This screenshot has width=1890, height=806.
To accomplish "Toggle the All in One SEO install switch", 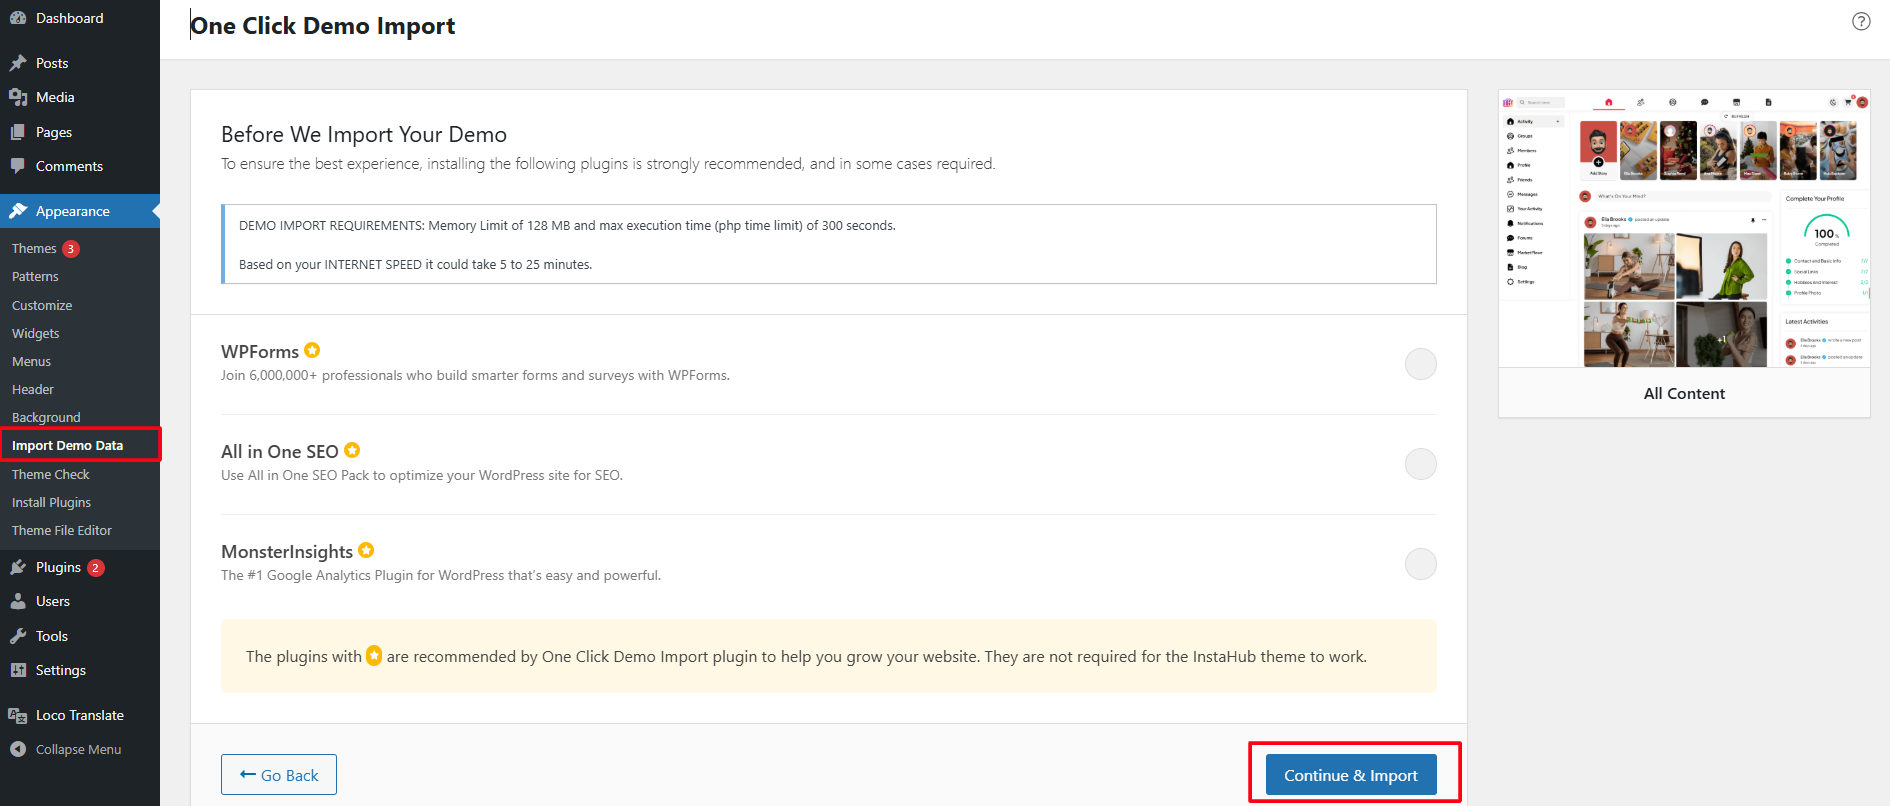I will click(1420, 464).
